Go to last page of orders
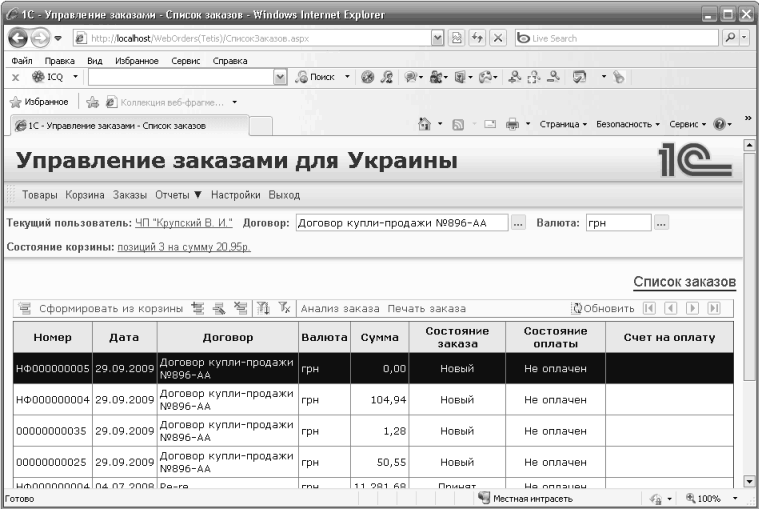Screen dimensions: 759x509 714,308
